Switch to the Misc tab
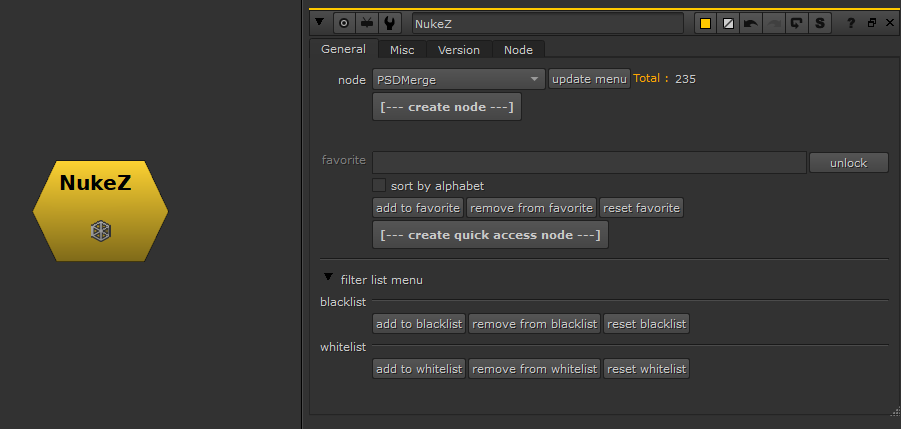Screen dimensions: 901x429 pyautogui.click(x=402, y=50)
